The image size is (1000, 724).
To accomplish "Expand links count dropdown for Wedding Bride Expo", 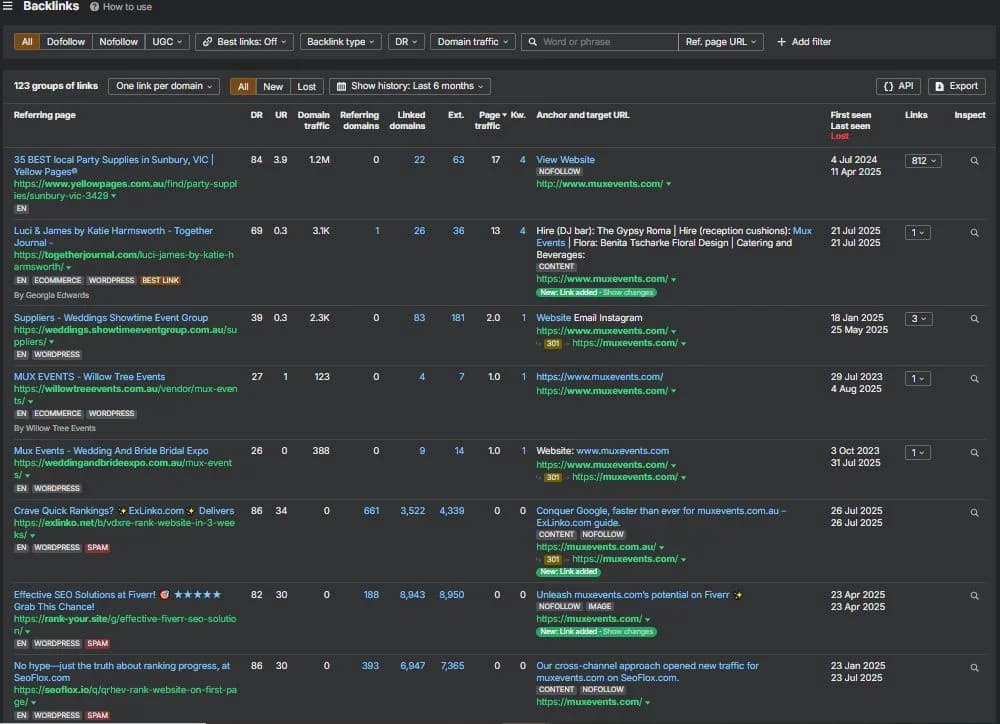I will (917, 452).
